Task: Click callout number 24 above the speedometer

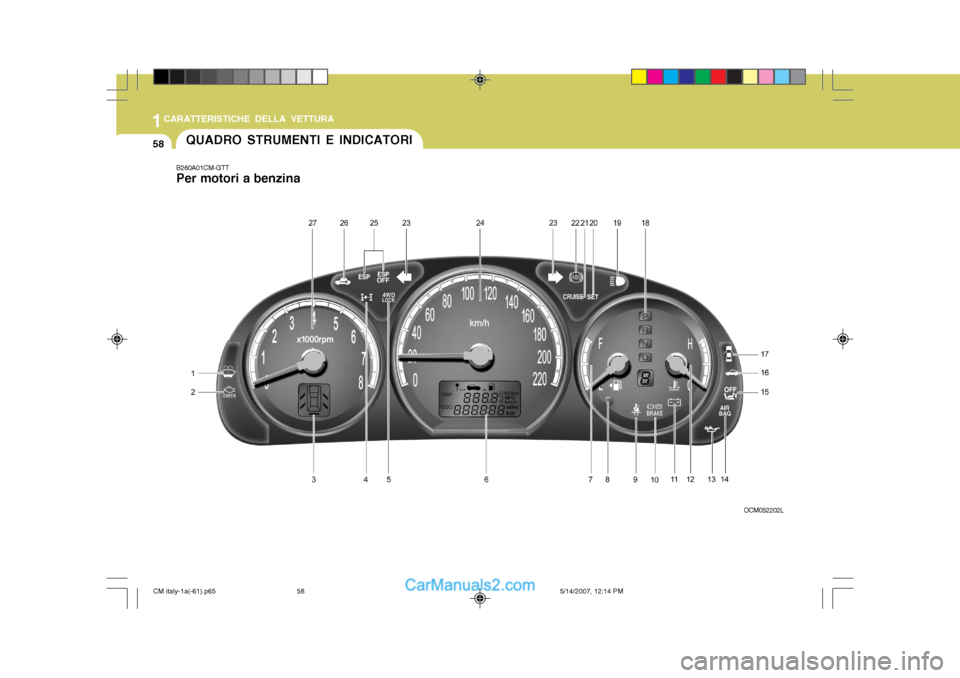Action: (x=480, y=223)
